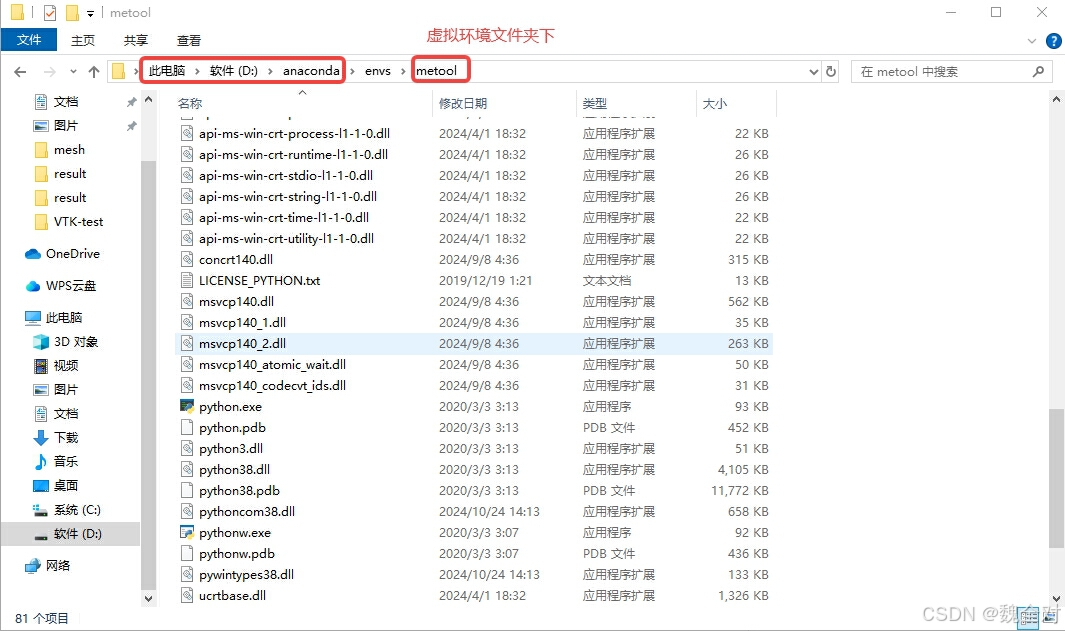Click the file list vertical scrollbar thumb
Screen dimensions: 1065x631
[1055, 478]
